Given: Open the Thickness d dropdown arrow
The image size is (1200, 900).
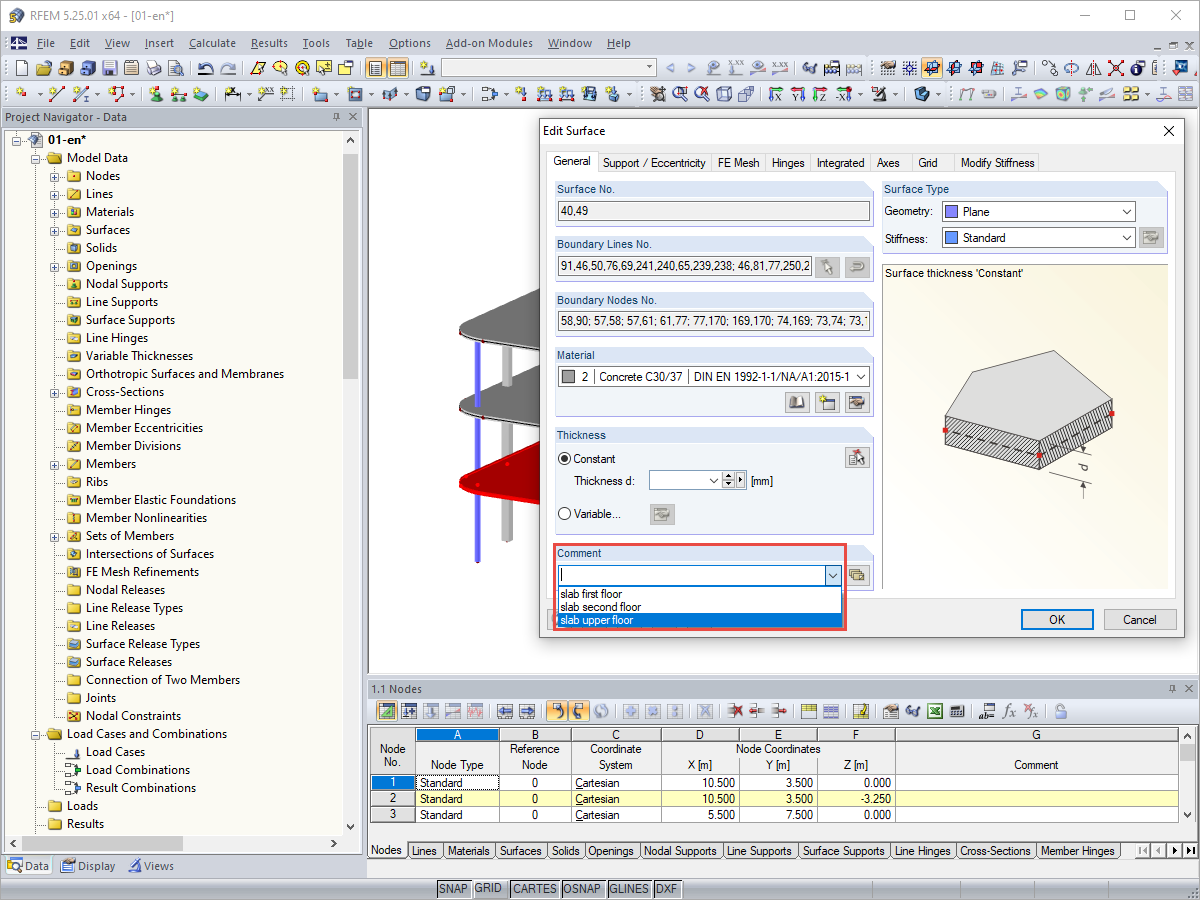Looking at the screenshot, I should [714, 481].
